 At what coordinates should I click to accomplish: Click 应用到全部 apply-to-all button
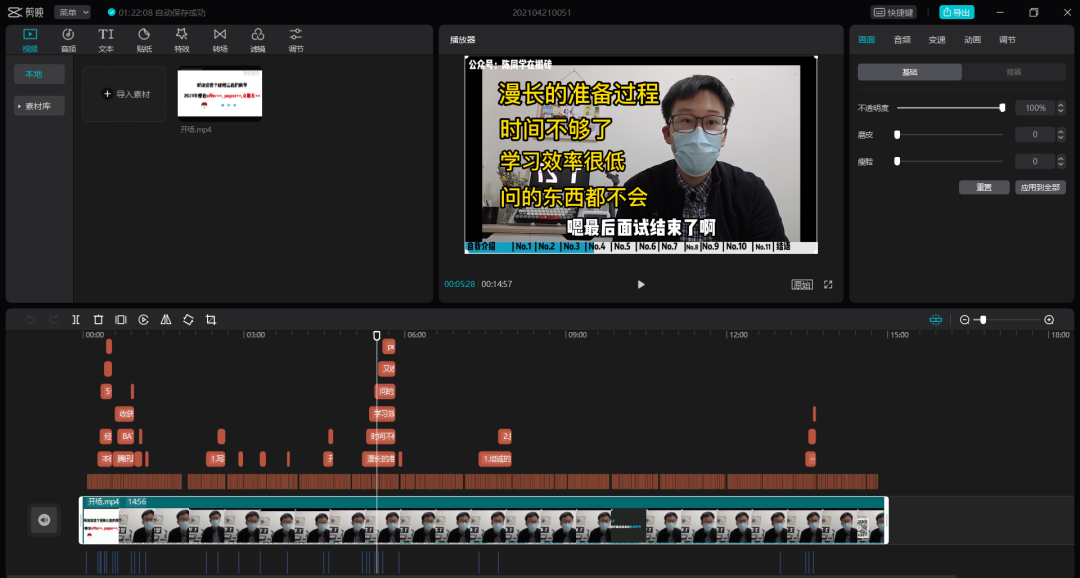1040,187
